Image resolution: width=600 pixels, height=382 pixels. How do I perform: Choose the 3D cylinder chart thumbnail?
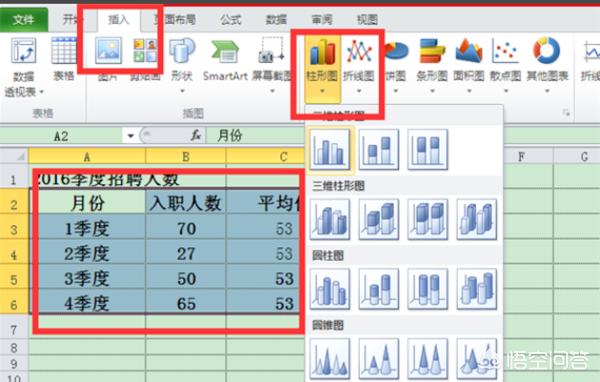coord(477,289)
